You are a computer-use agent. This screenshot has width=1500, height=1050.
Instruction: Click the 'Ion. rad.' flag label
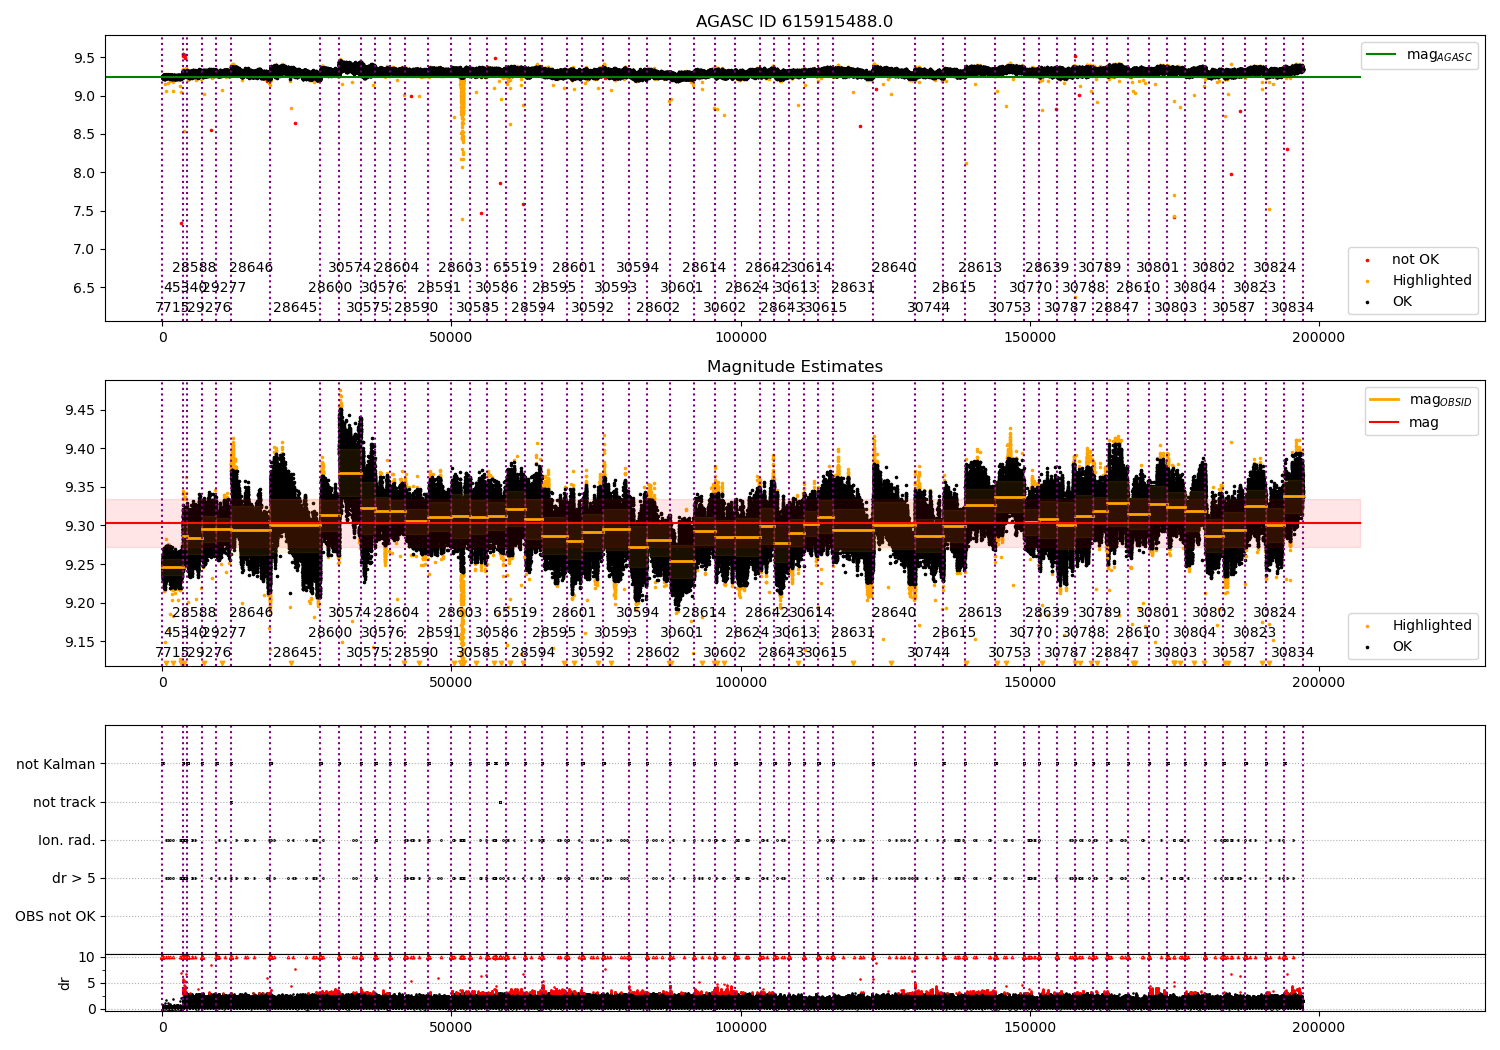point(67,840)
